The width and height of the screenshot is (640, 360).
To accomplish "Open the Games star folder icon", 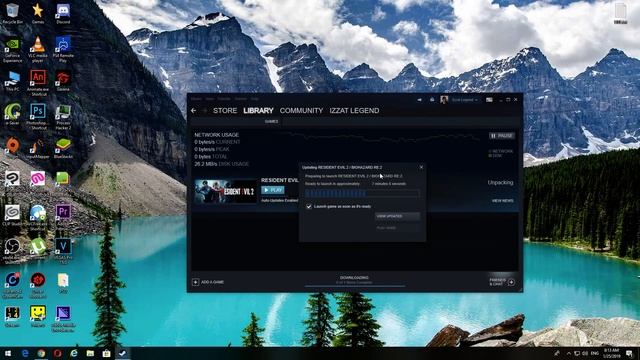I will click(x=38, y=13).
